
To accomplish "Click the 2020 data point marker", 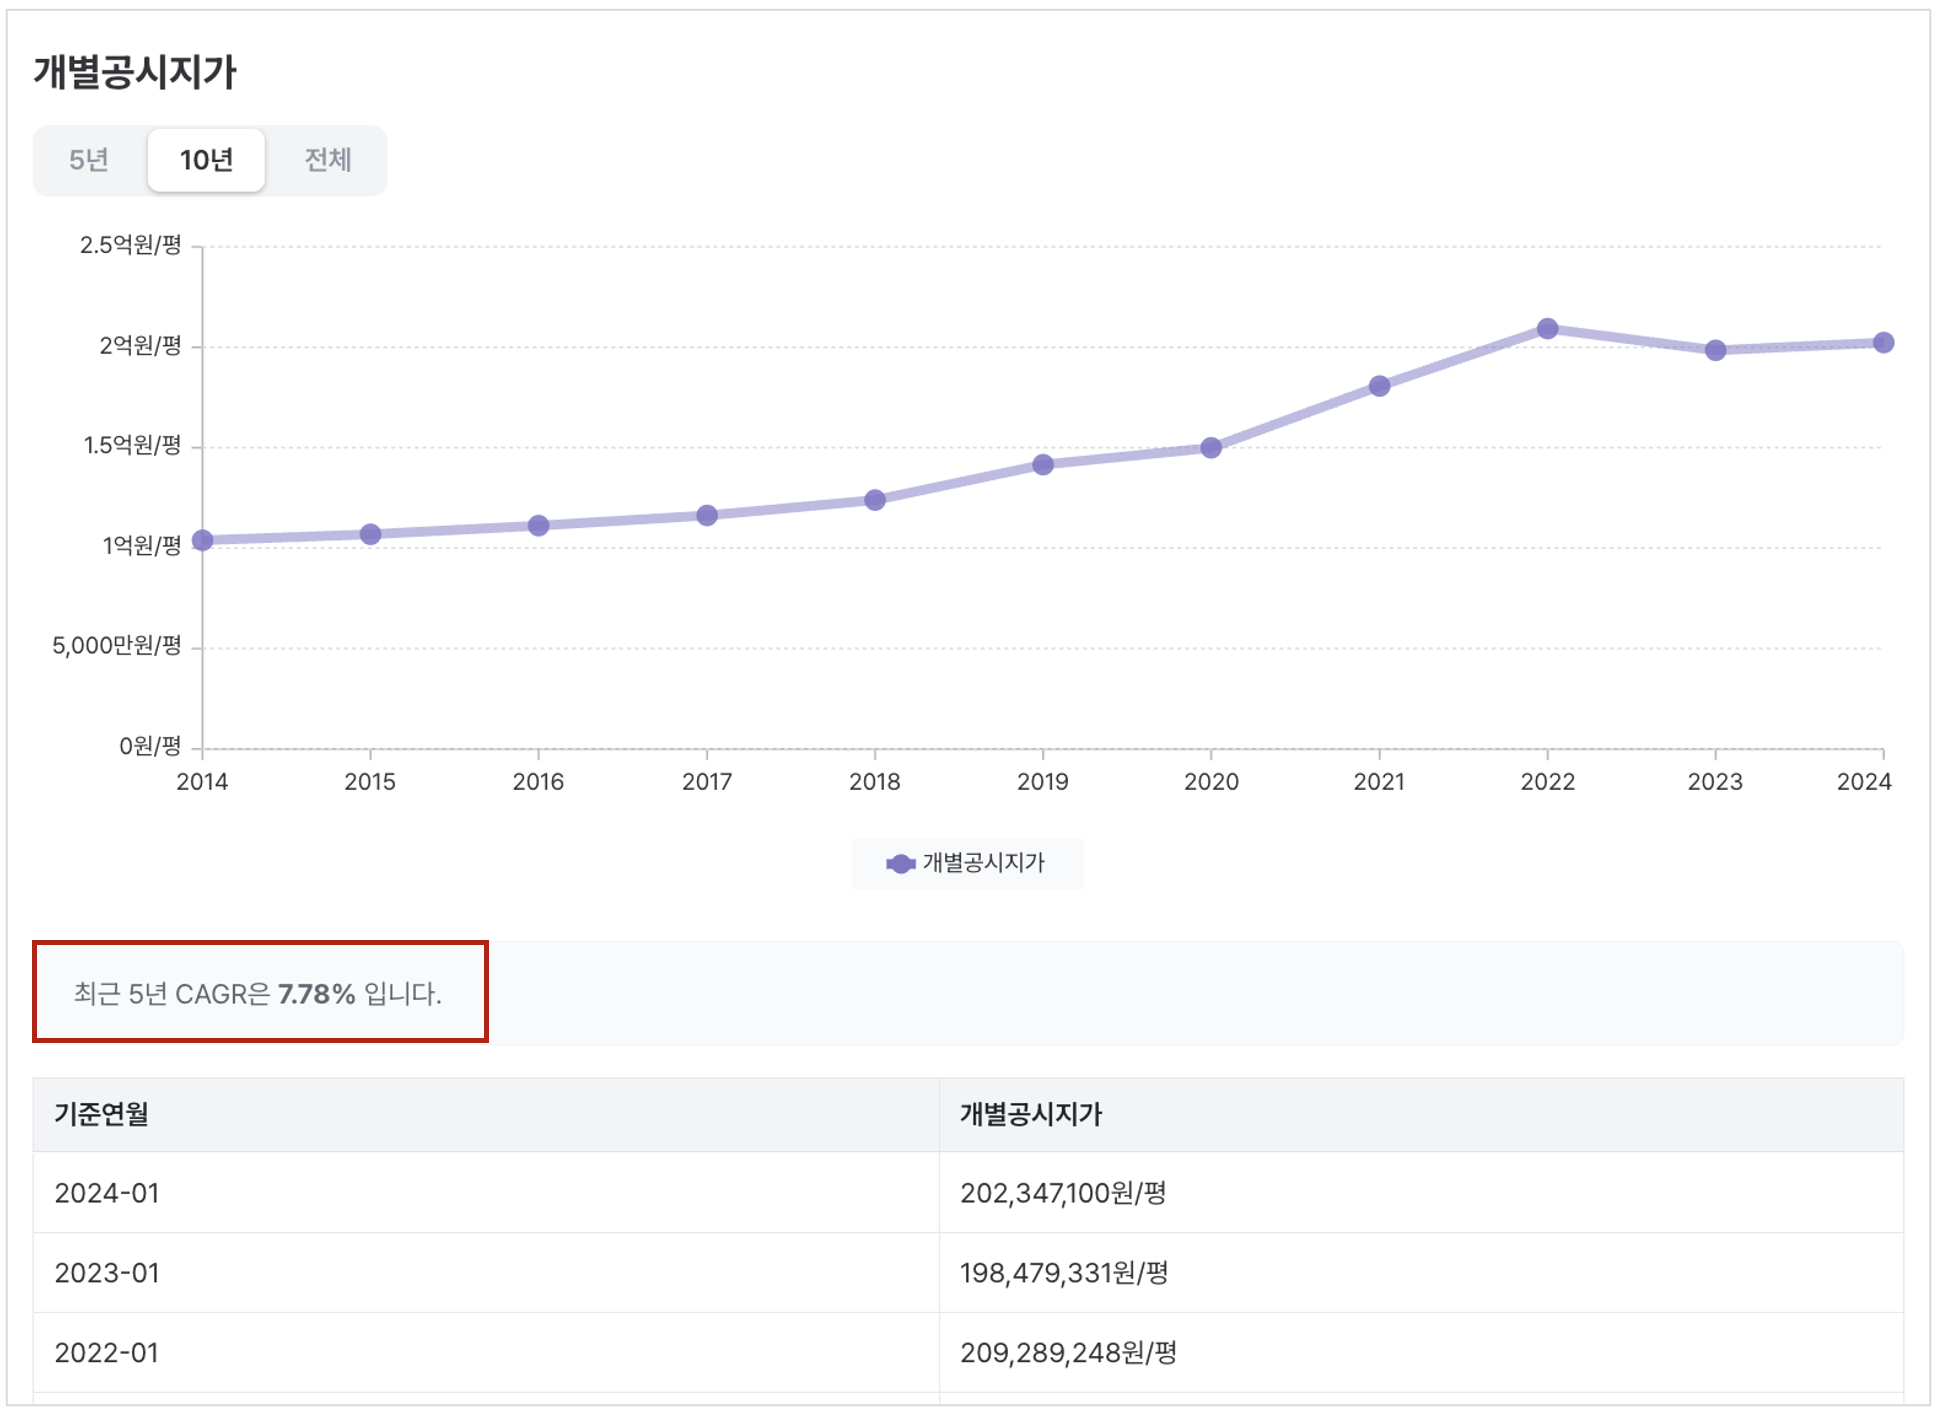I will pyautogui.click(x=1211, y=447).
